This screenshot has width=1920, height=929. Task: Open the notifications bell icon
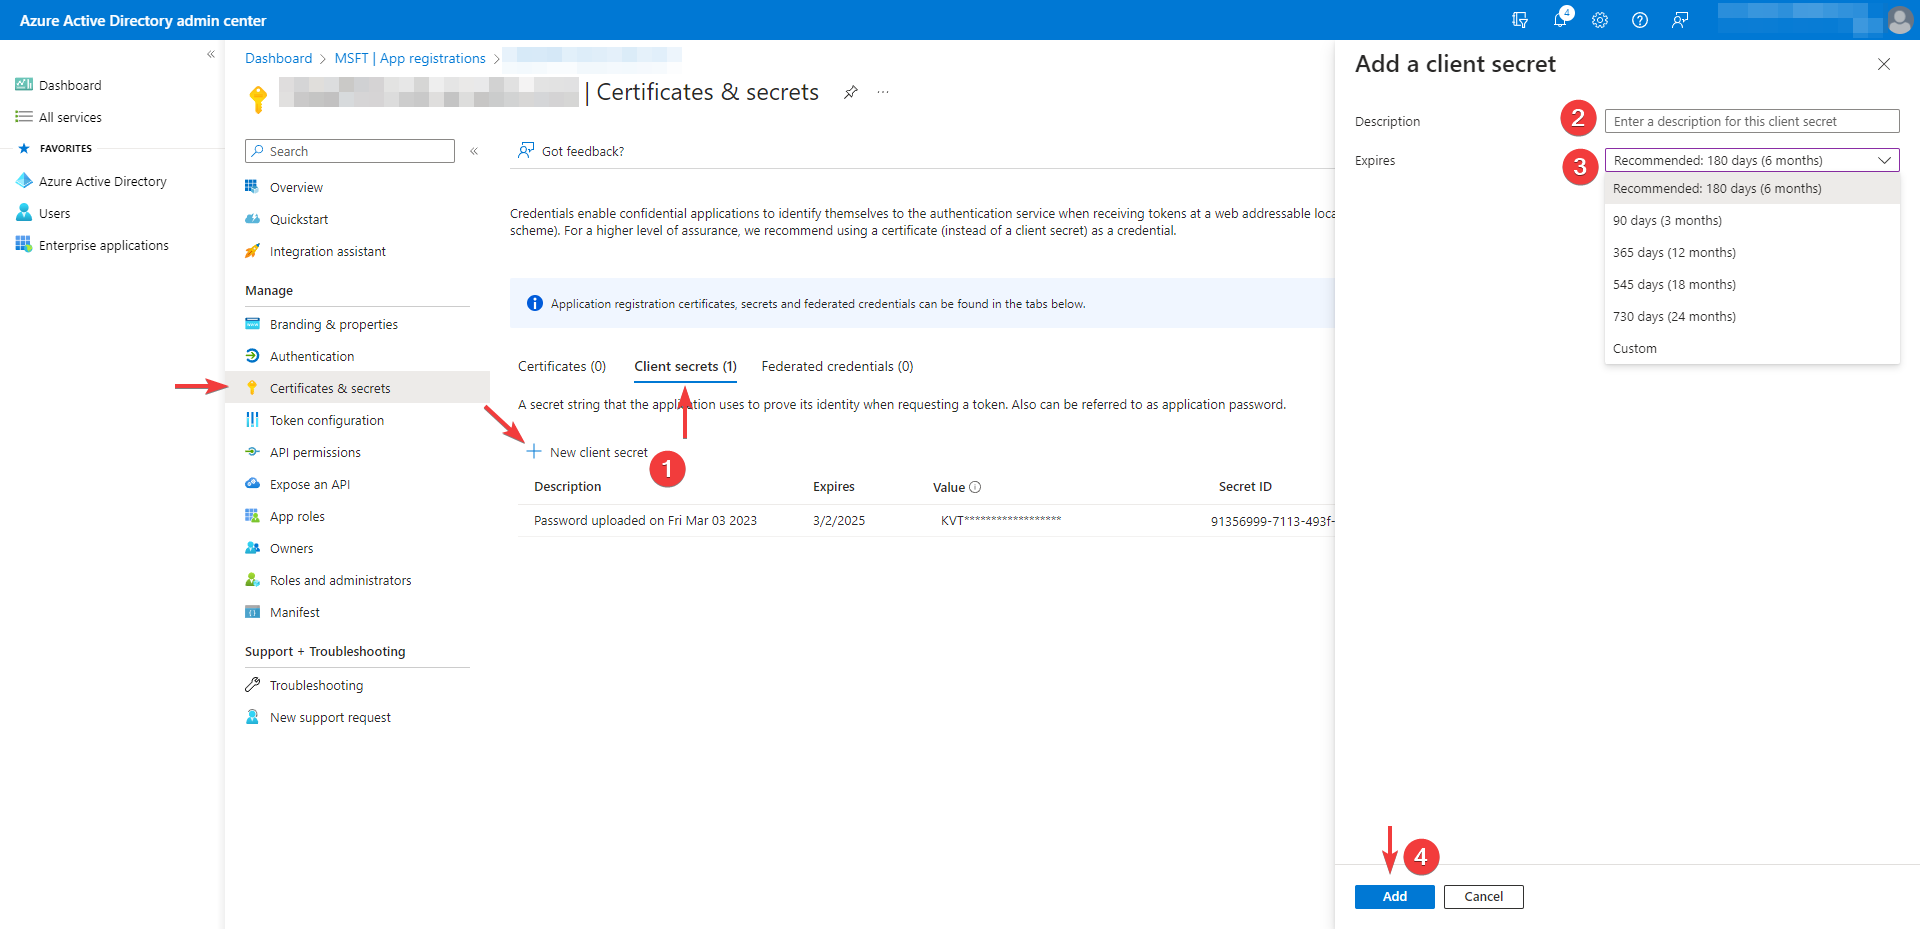[1560, 20]
